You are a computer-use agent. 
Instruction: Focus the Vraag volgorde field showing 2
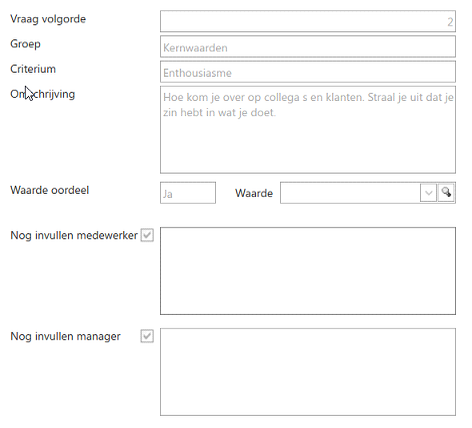308,21
